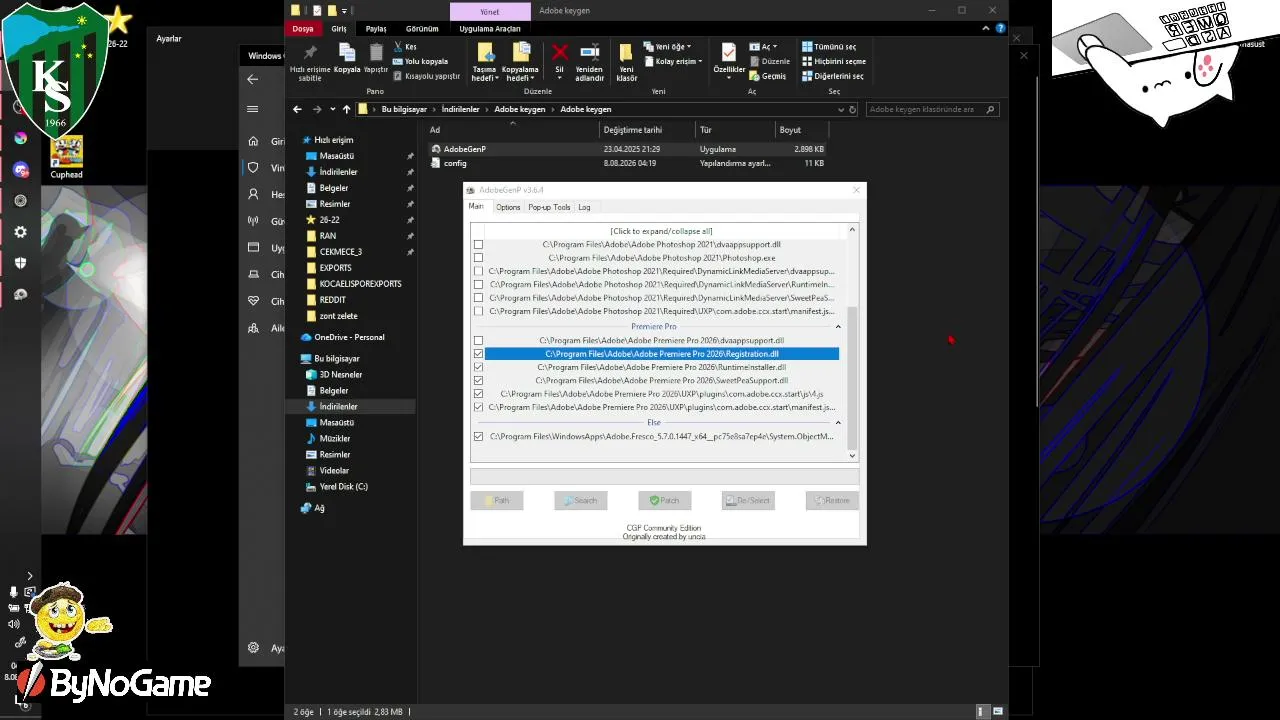Click the Path button in AdobeGenP
The image size is (1280, 720).
click(x=497, y=500)
